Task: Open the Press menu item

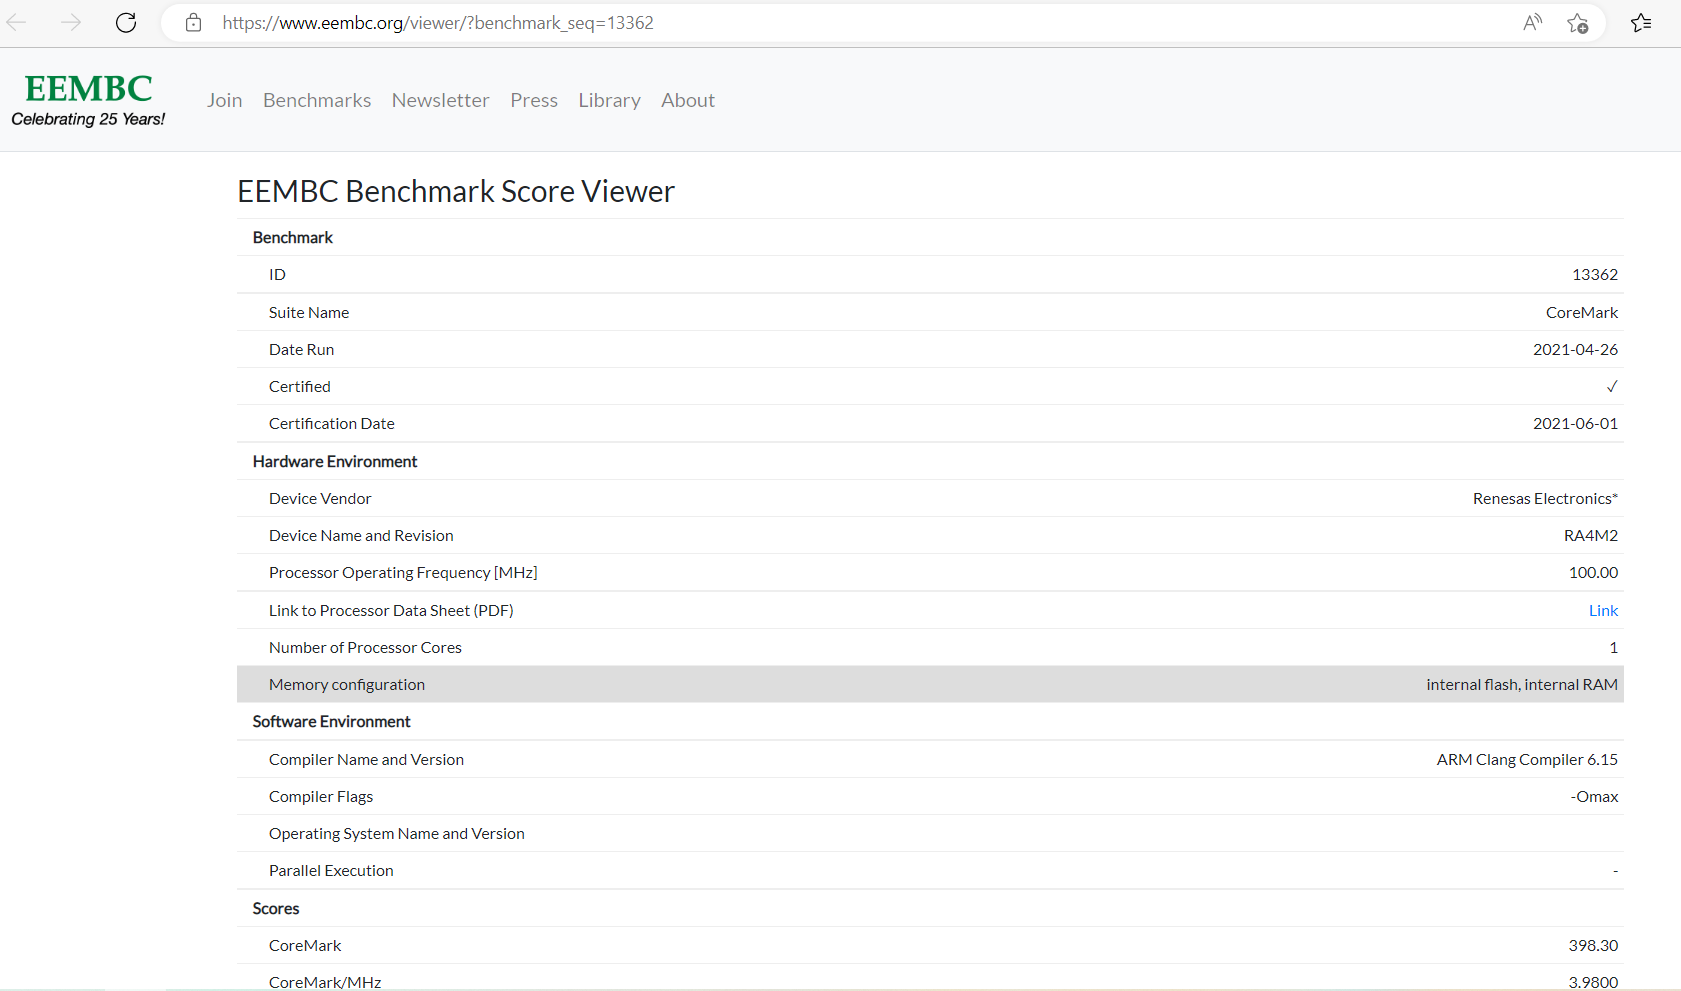Action: (534, 100)
